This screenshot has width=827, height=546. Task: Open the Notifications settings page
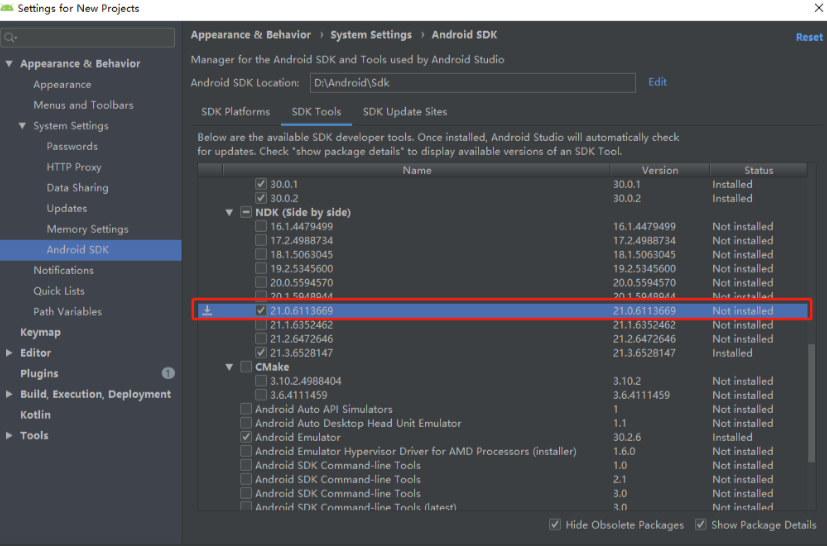click(63, 270)
